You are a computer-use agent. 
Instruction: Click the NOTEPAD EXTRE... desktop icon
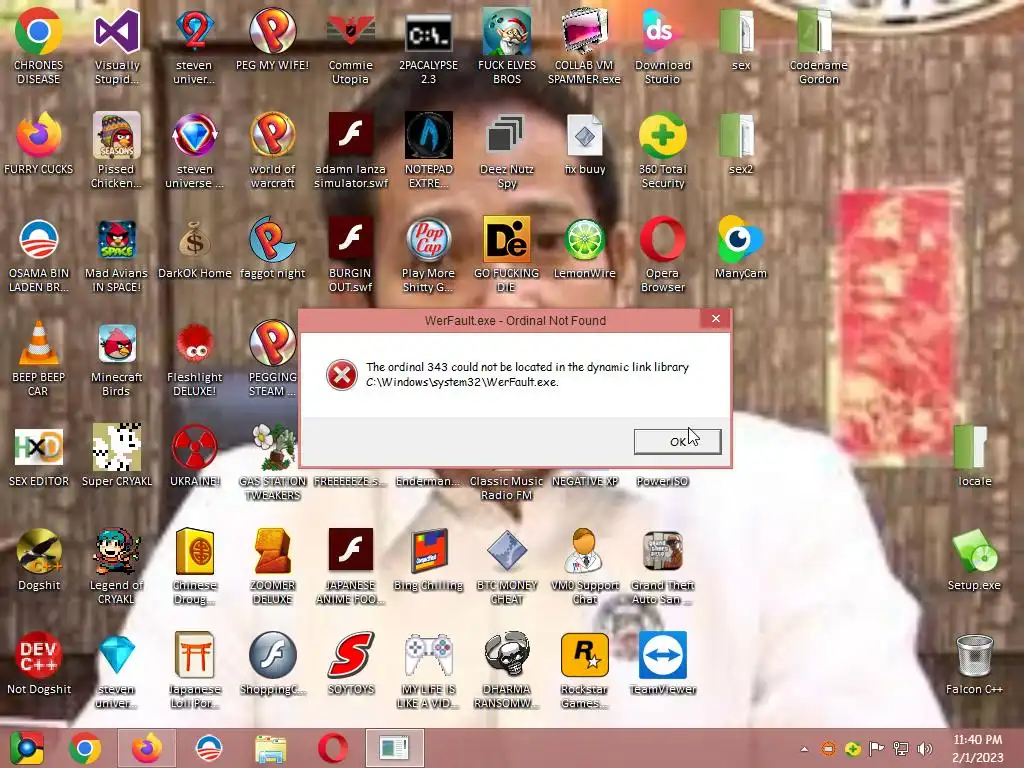[x=428, y=151]
